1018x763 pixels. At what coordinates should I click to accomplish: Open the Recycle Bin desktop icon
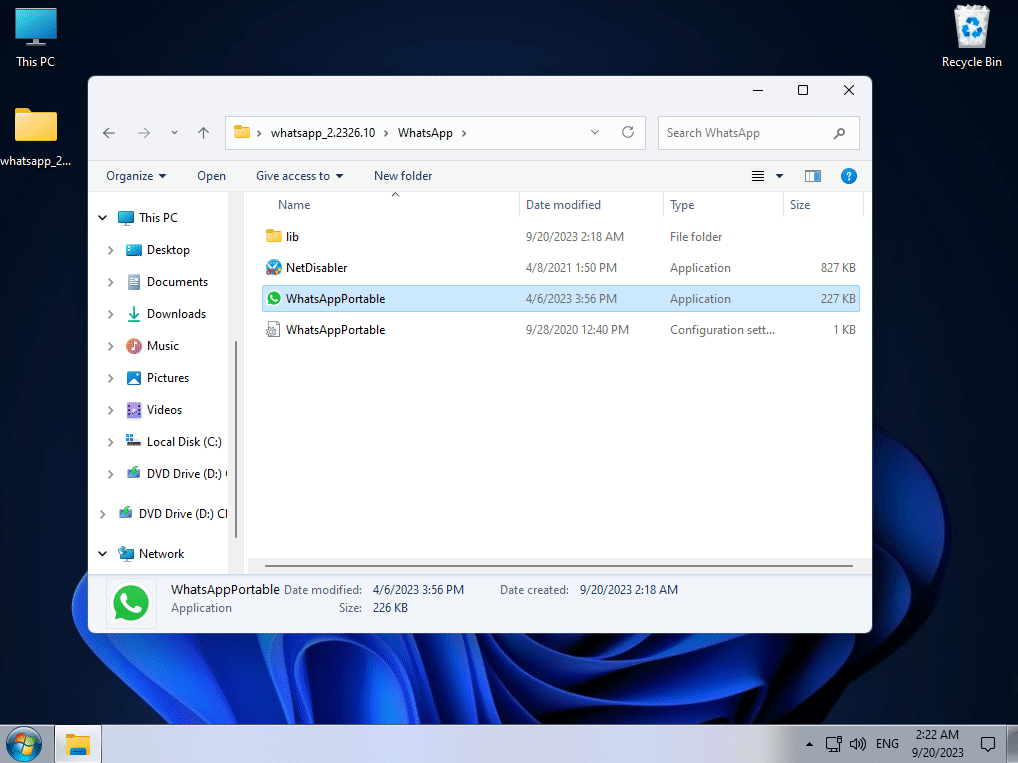point(971,38)
